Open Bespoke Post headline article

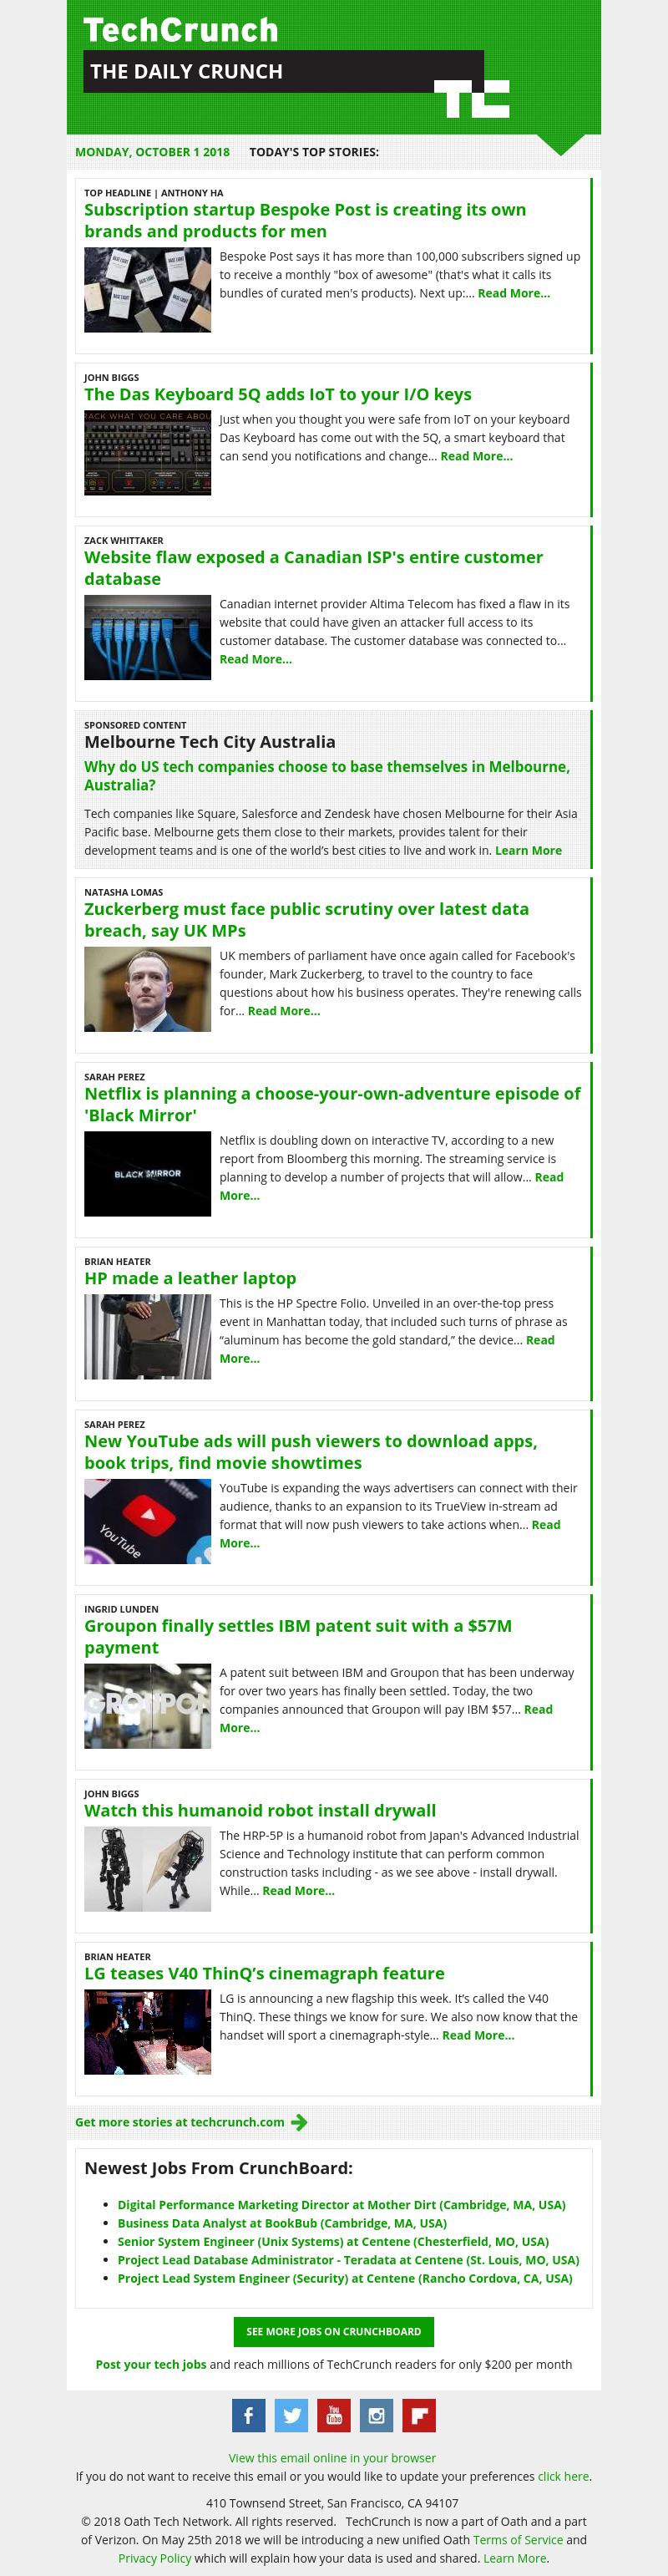coord(305,220)
